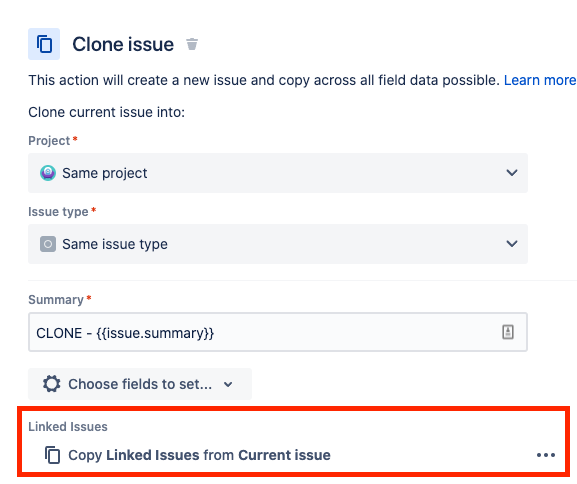Viewport: 577px width, 484px height.
Task: Open the Learn more link
Action: coord(540,80)
